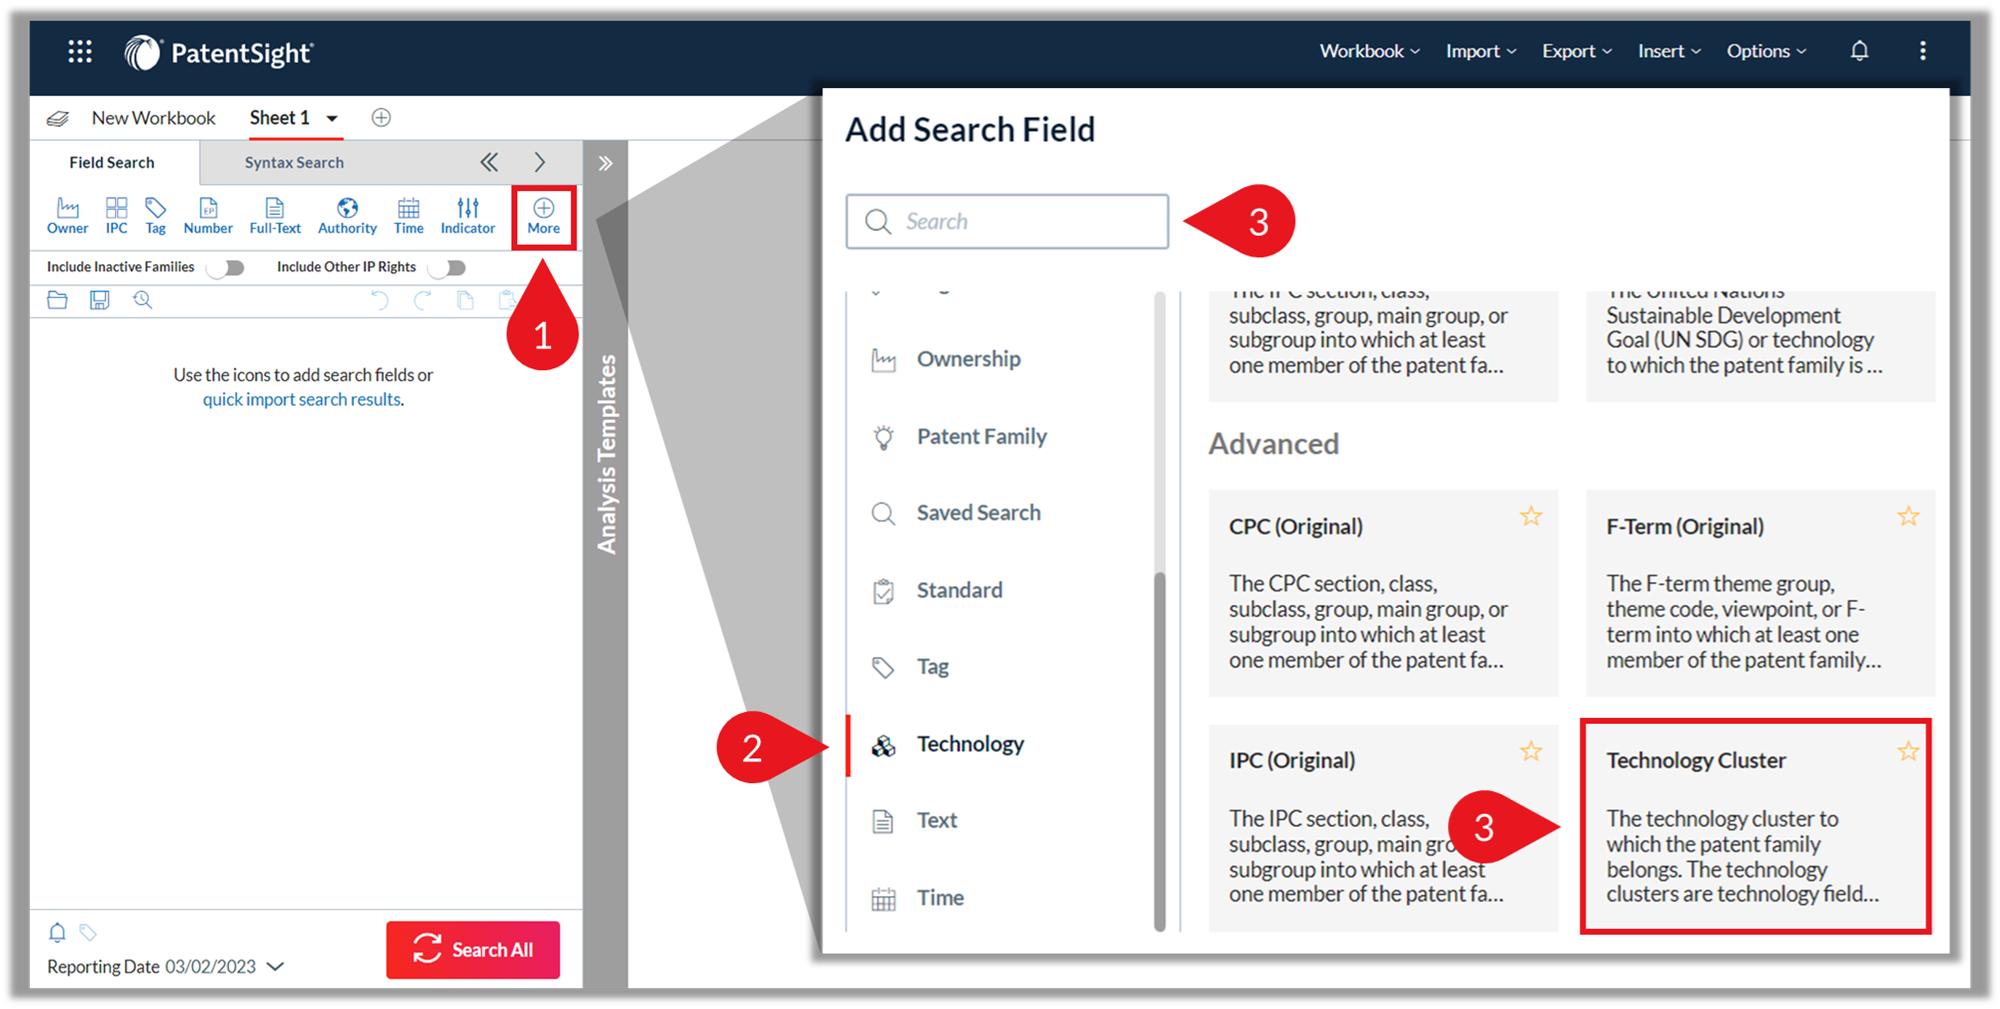The width and height of the screenshot is (2000, 1009).
Task: Open the Sheet 1 dropdown
Action: (x=334, y=117)
